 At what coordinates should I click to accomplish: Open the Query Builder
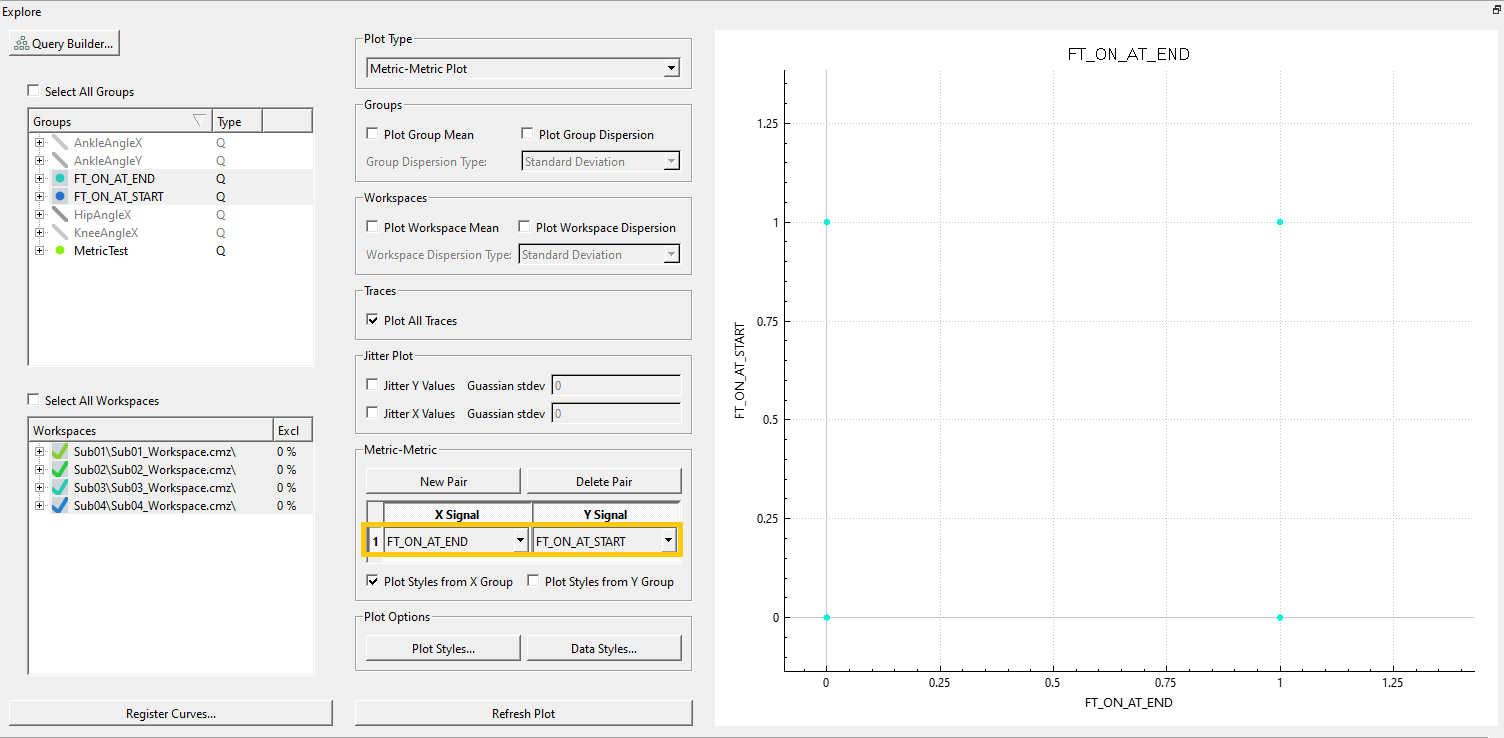[65, 44]
